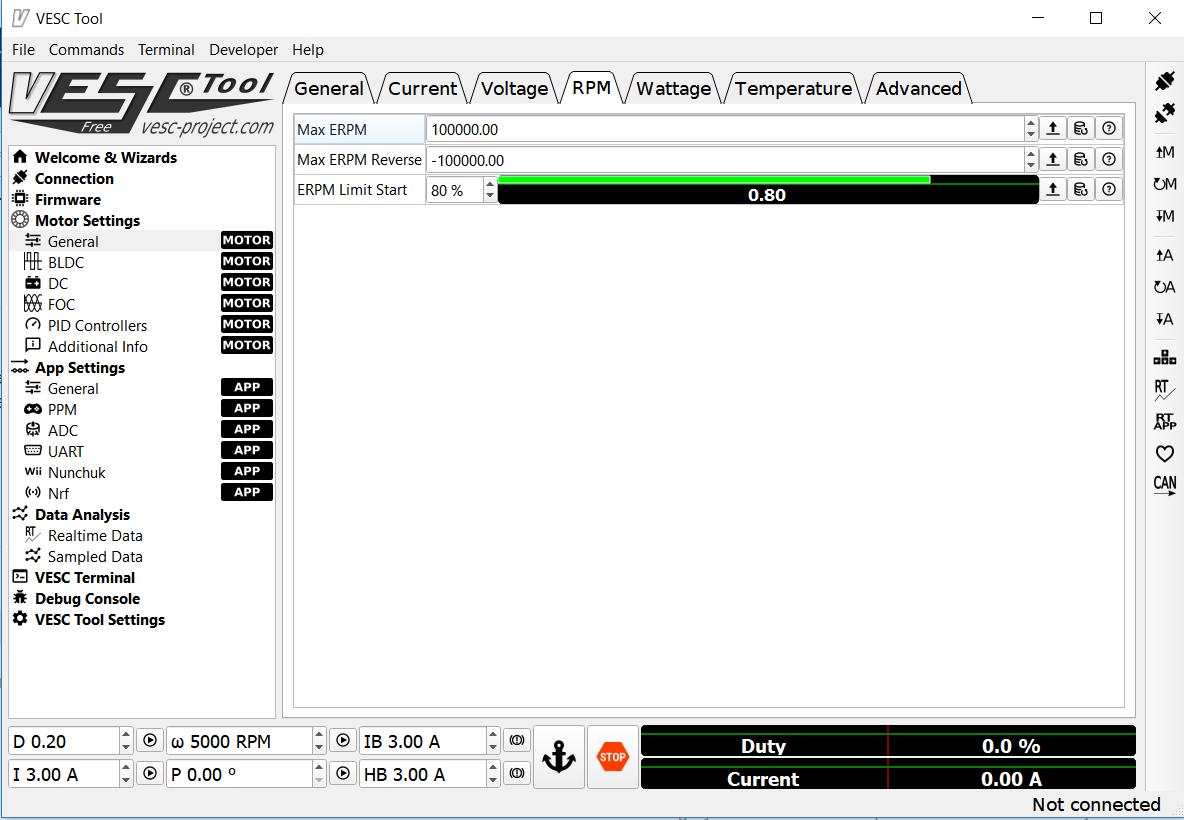1184x820 pixels.
Task: Click the play button next to duty cycle field
Action: (x=149, y=741)
